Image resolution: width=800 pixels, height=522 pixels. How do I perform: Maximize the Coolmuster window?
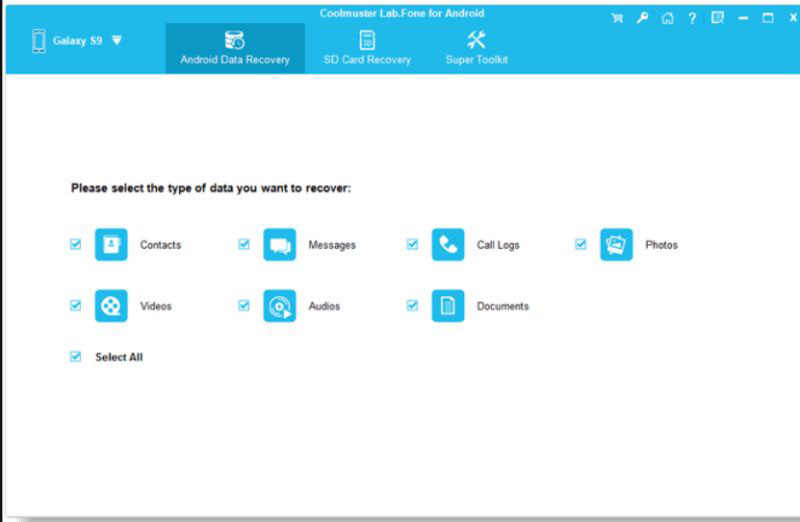768,18
